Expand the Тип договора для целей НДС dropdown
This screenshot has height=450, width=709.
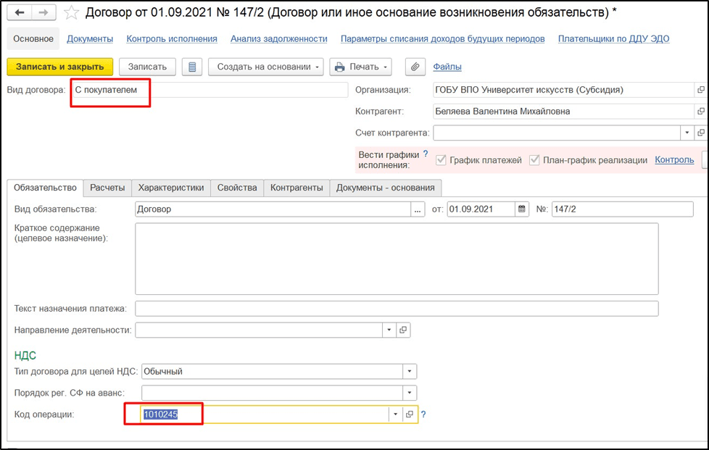(x=409, y=371)
